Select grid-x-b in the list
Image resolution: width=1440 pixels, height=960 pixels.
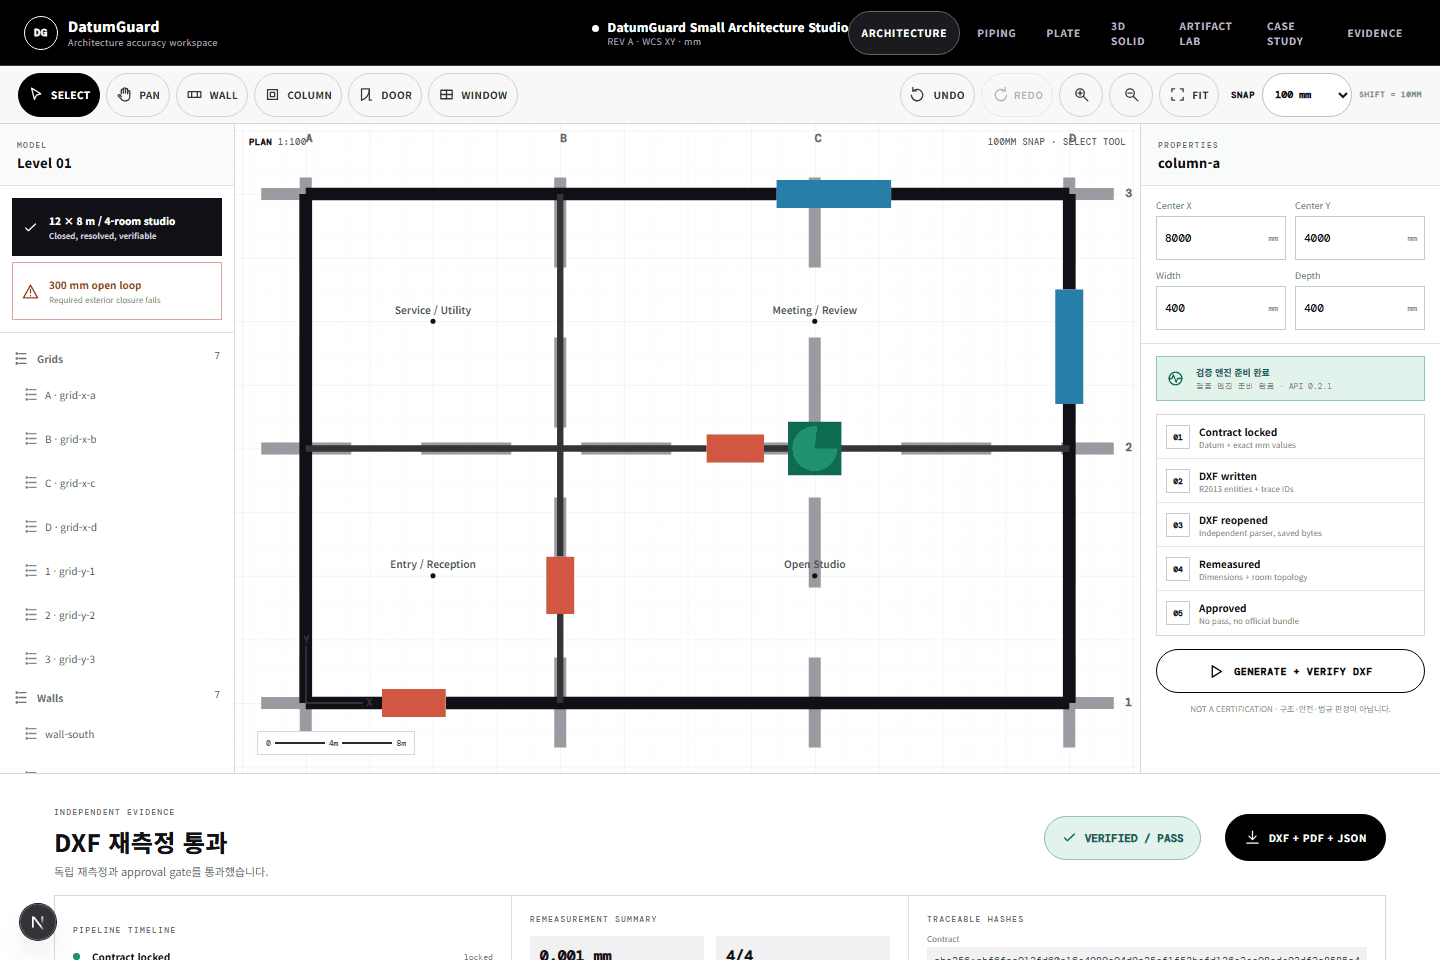click(117, 439)
